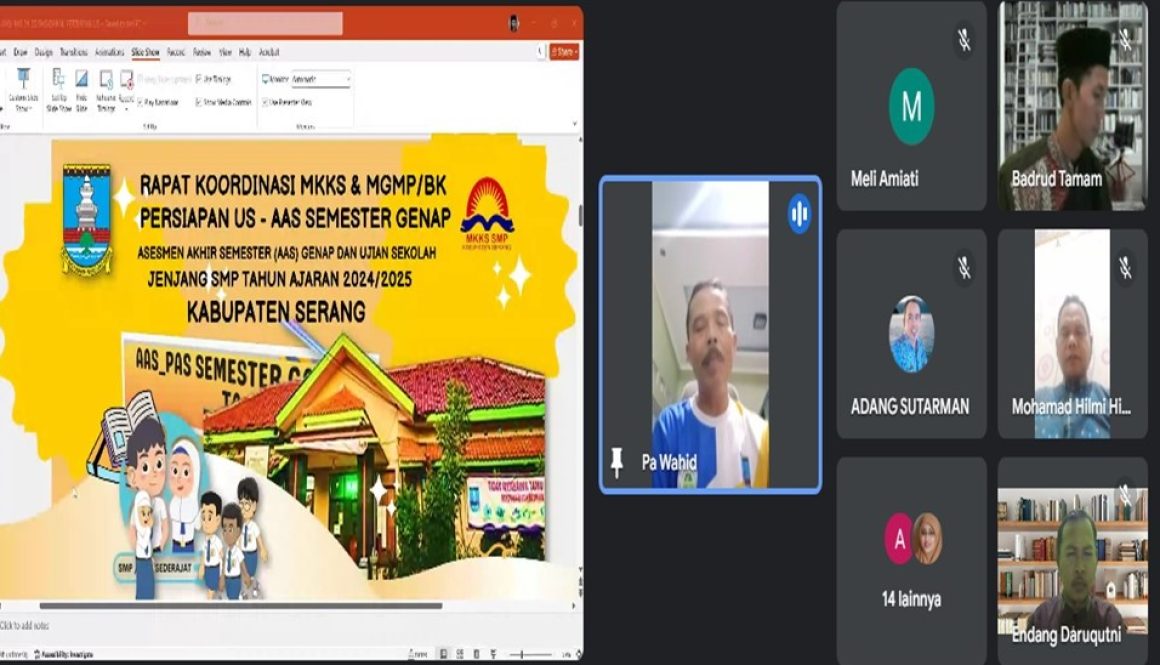
Task: Open Reading View from status bar
Action: pyautogui.click(x=476, y=654)
